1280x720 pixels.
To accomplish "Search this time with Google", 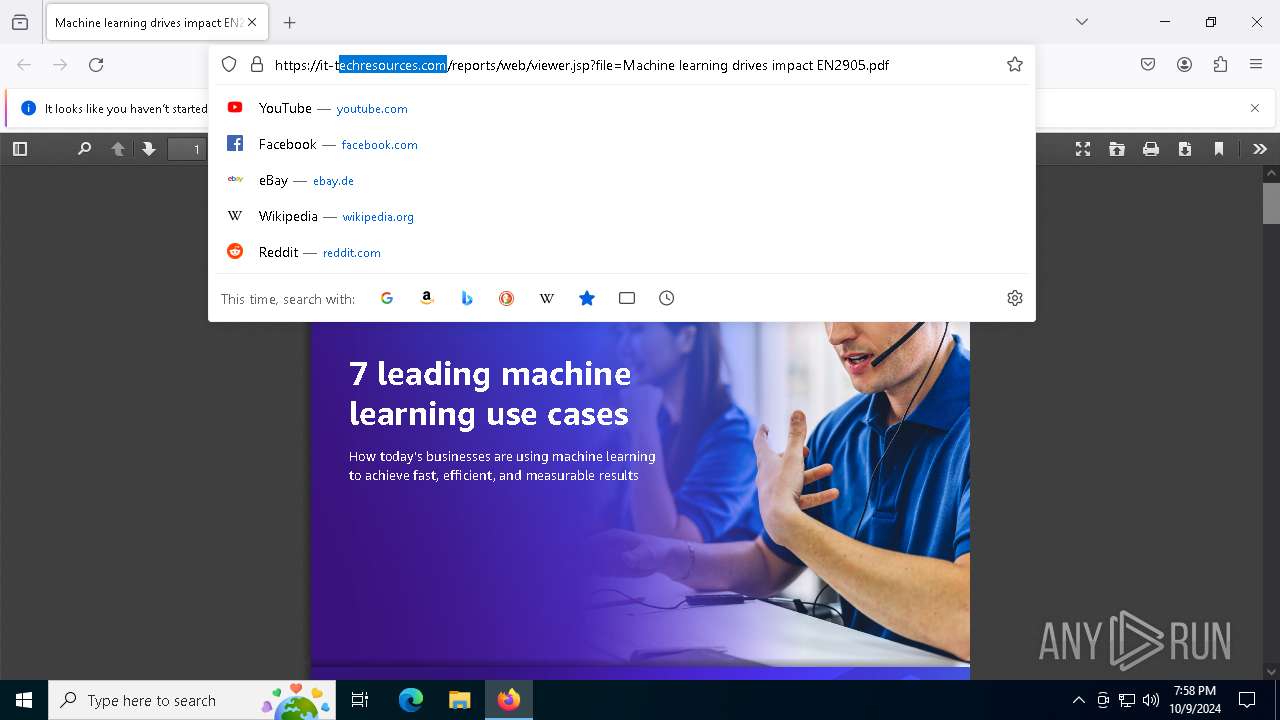I will [387, 298].
